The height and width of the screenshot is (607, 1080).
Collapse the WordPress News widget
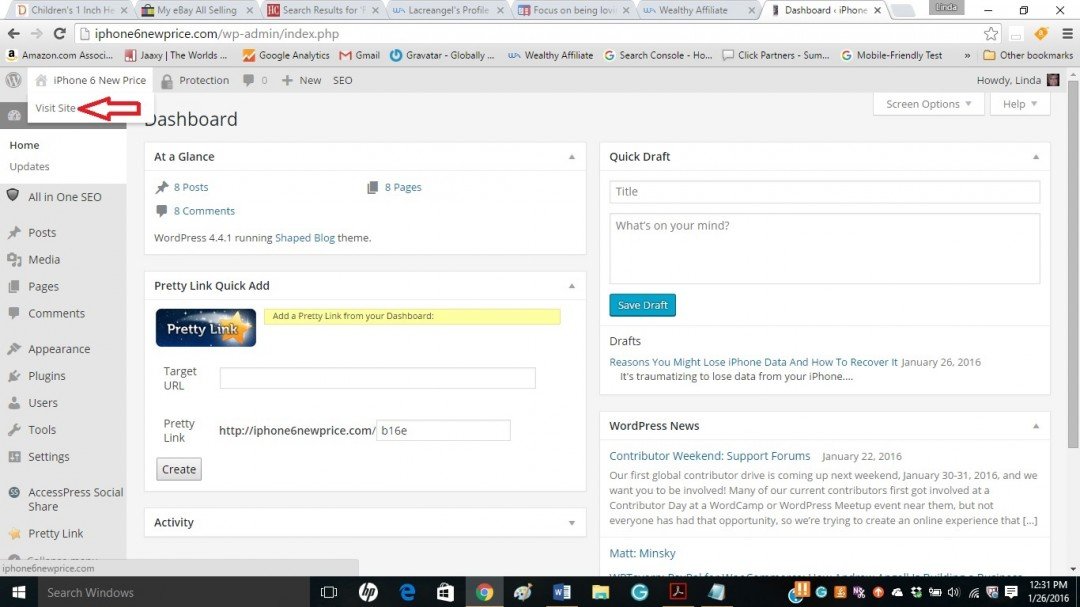click(x=1035, y=426)
